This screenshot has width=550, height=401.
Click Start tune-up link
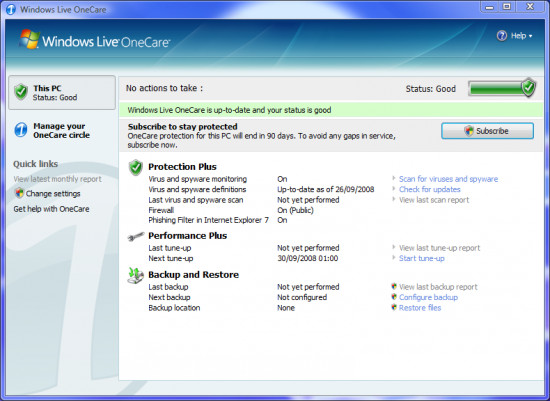[x=422, y=259]
